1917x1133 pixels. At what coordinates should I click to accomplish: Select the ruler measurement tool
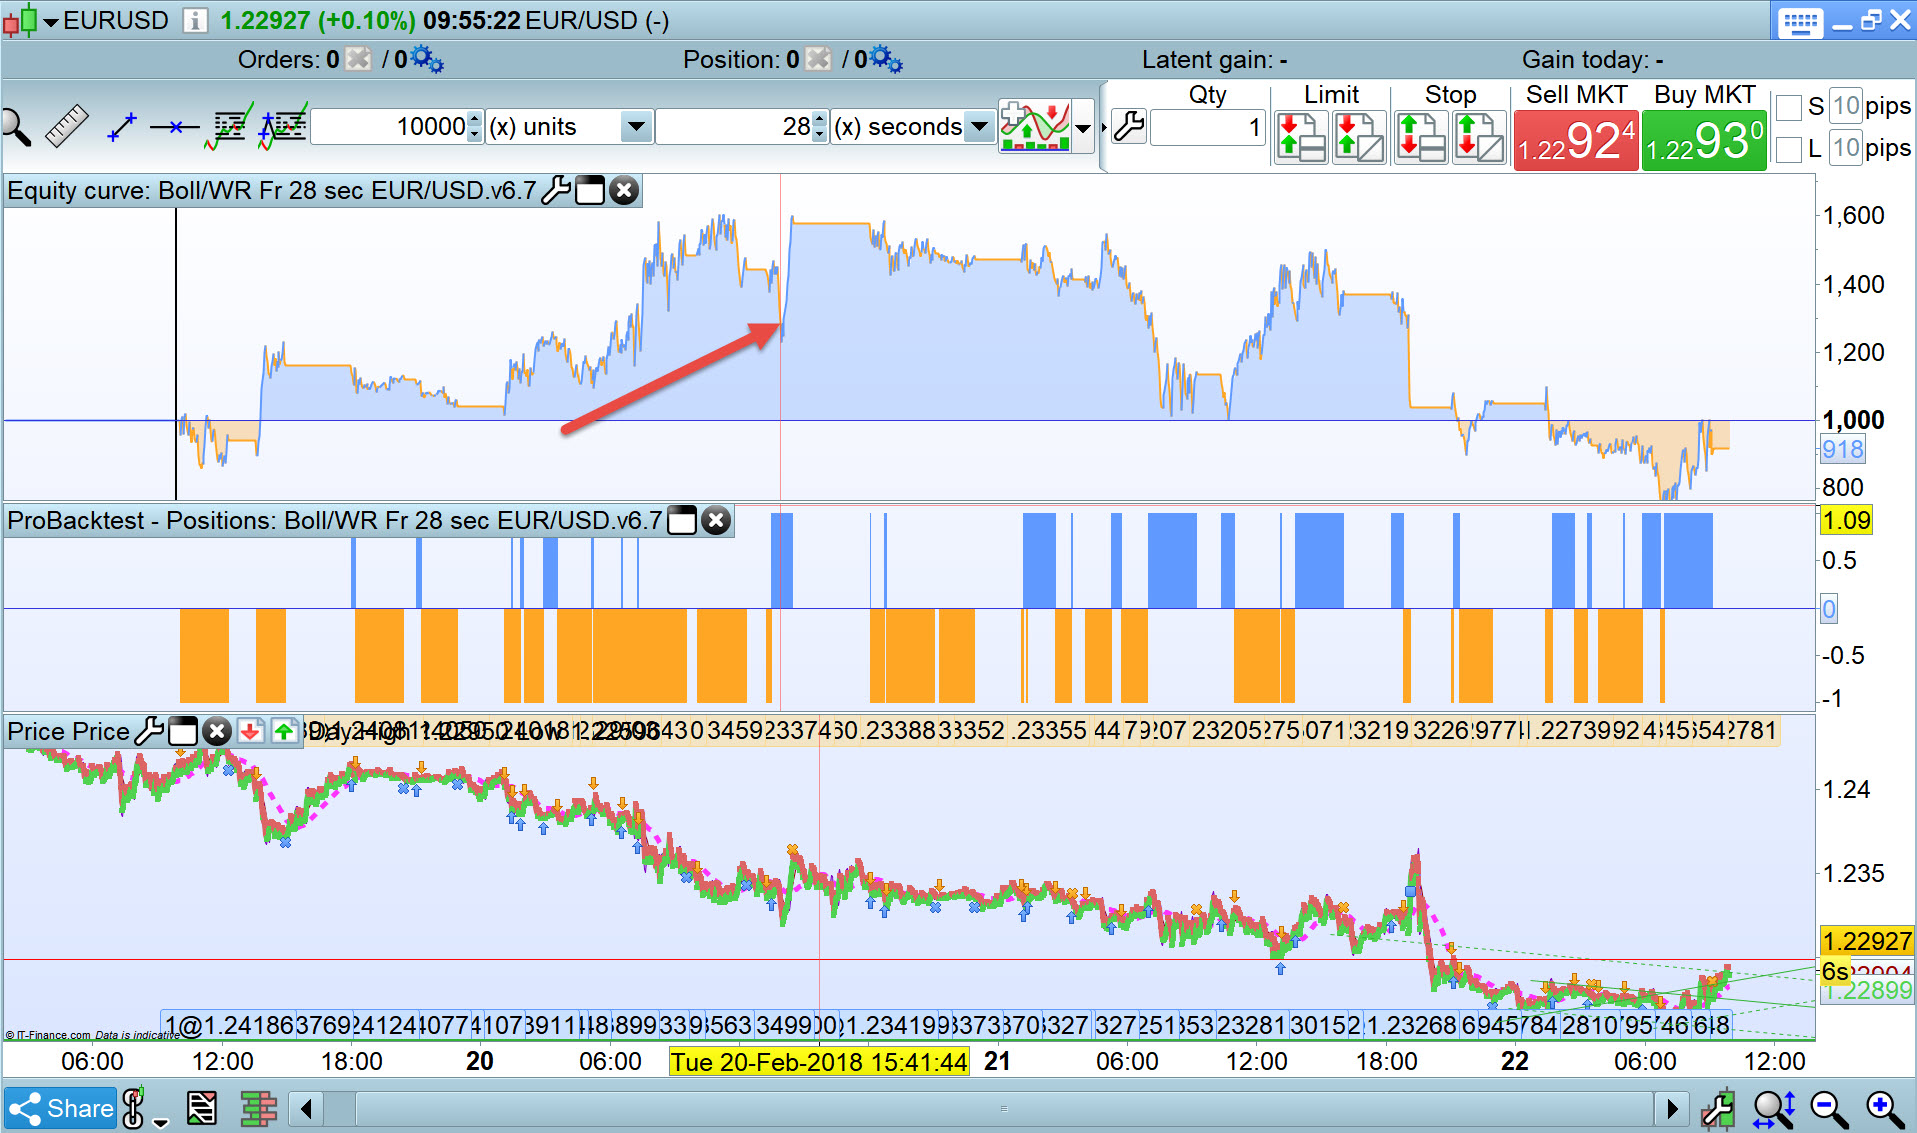pos(67,127)
